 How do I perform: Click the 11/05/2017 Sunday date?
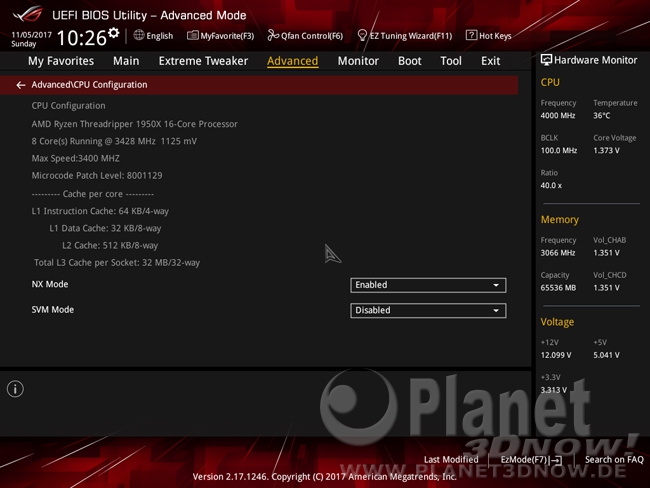point(31,39)
